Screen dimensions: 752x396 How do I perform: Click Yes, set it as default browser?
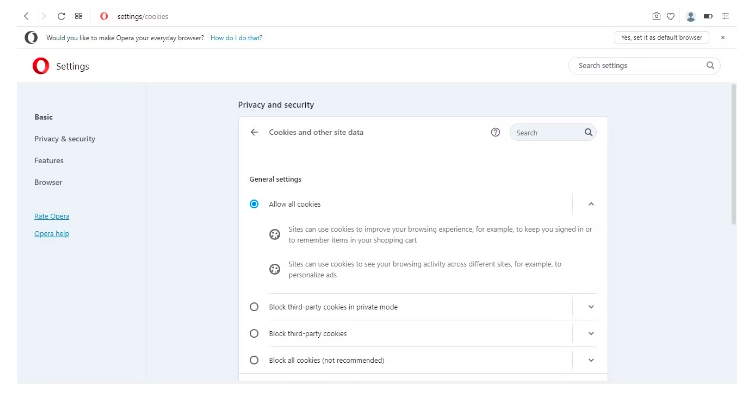click(662, 37)
